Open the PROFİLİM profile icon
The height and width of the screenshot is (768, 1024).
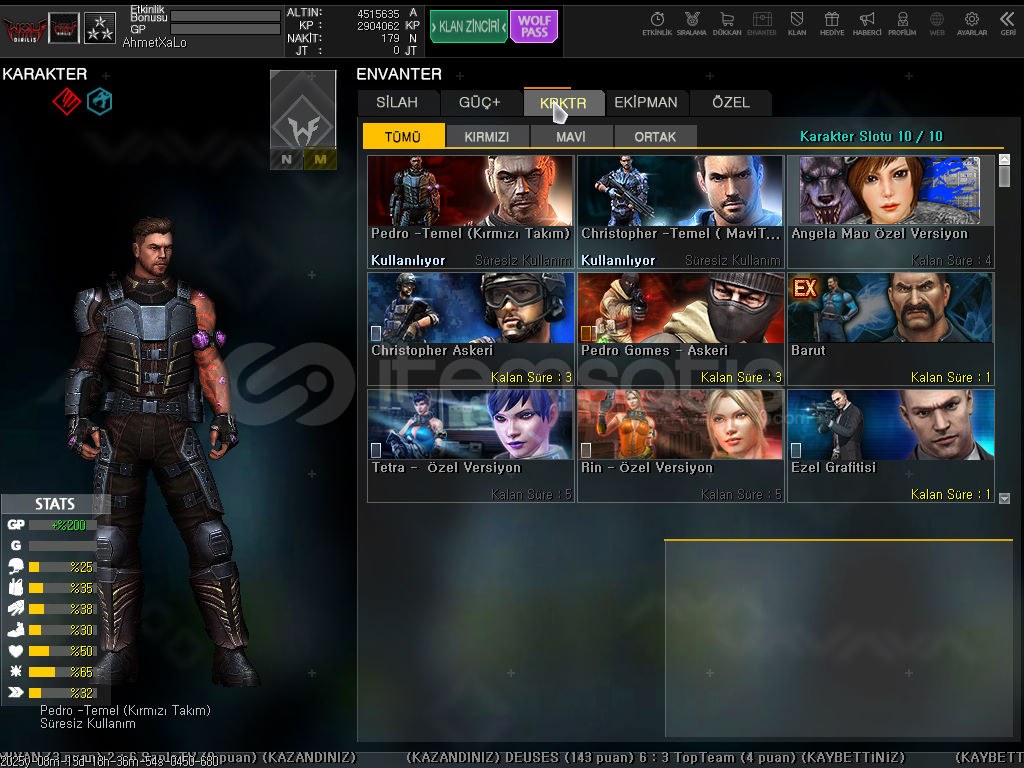[x=902, y=24]
